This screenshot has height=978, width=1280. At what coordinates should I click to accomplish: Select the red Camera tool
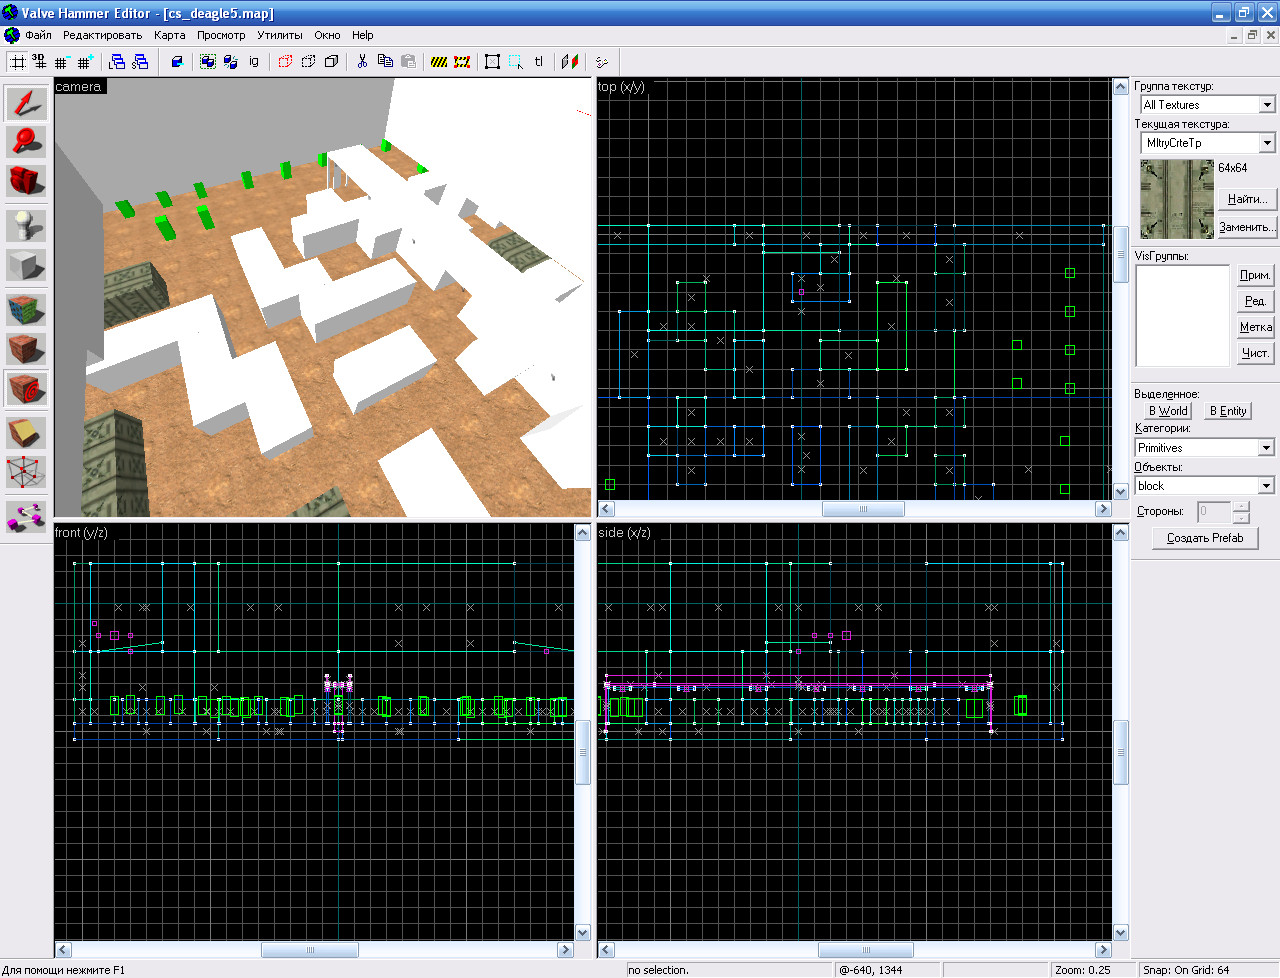click(26, 180)
